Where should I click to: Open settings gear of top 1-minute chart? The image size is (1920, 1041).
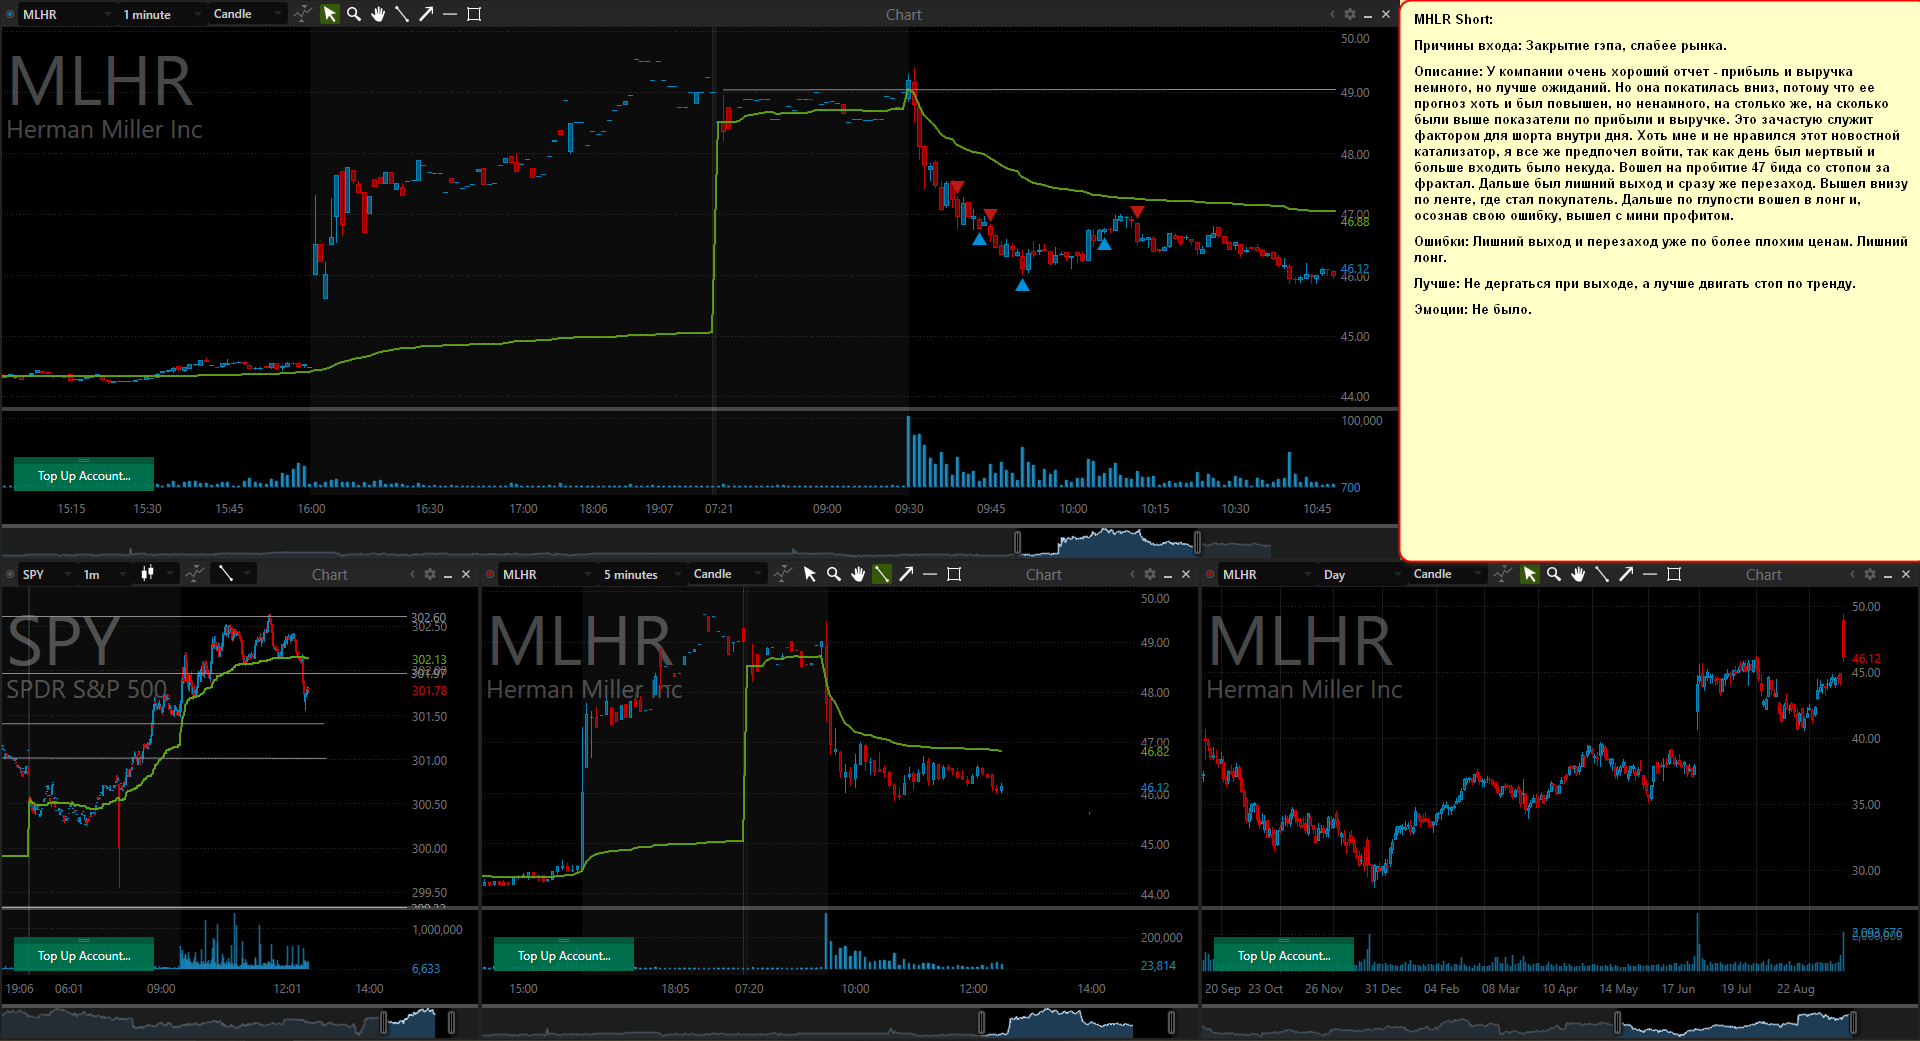1350,14
